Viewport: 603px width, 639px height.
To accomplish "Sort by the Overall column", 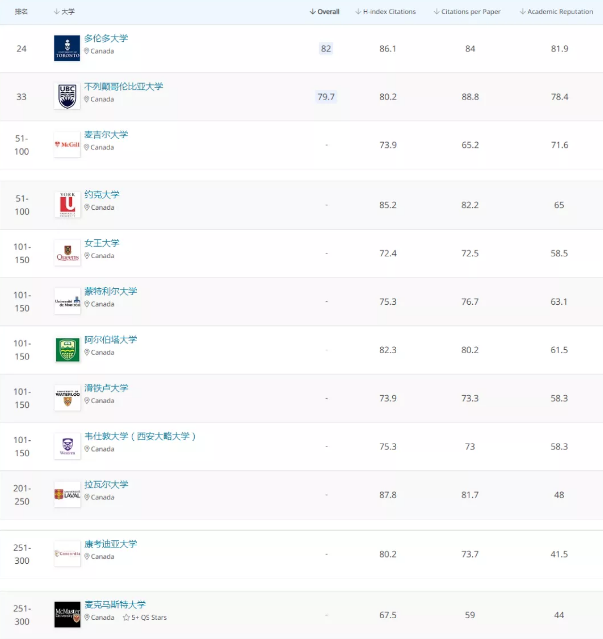I will (324, 12).
